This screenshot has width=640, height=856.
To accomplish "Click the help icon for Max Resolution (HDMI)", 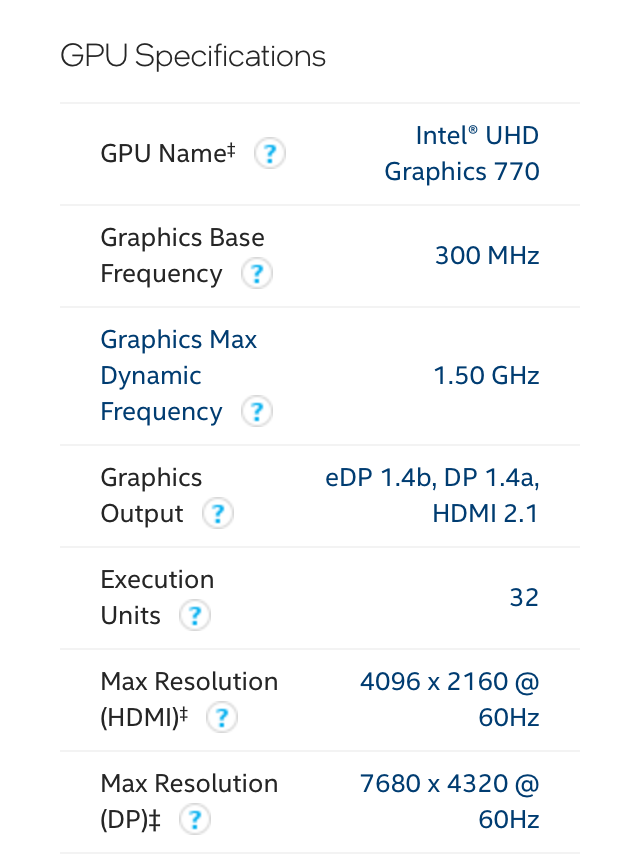I will [221, 718].
